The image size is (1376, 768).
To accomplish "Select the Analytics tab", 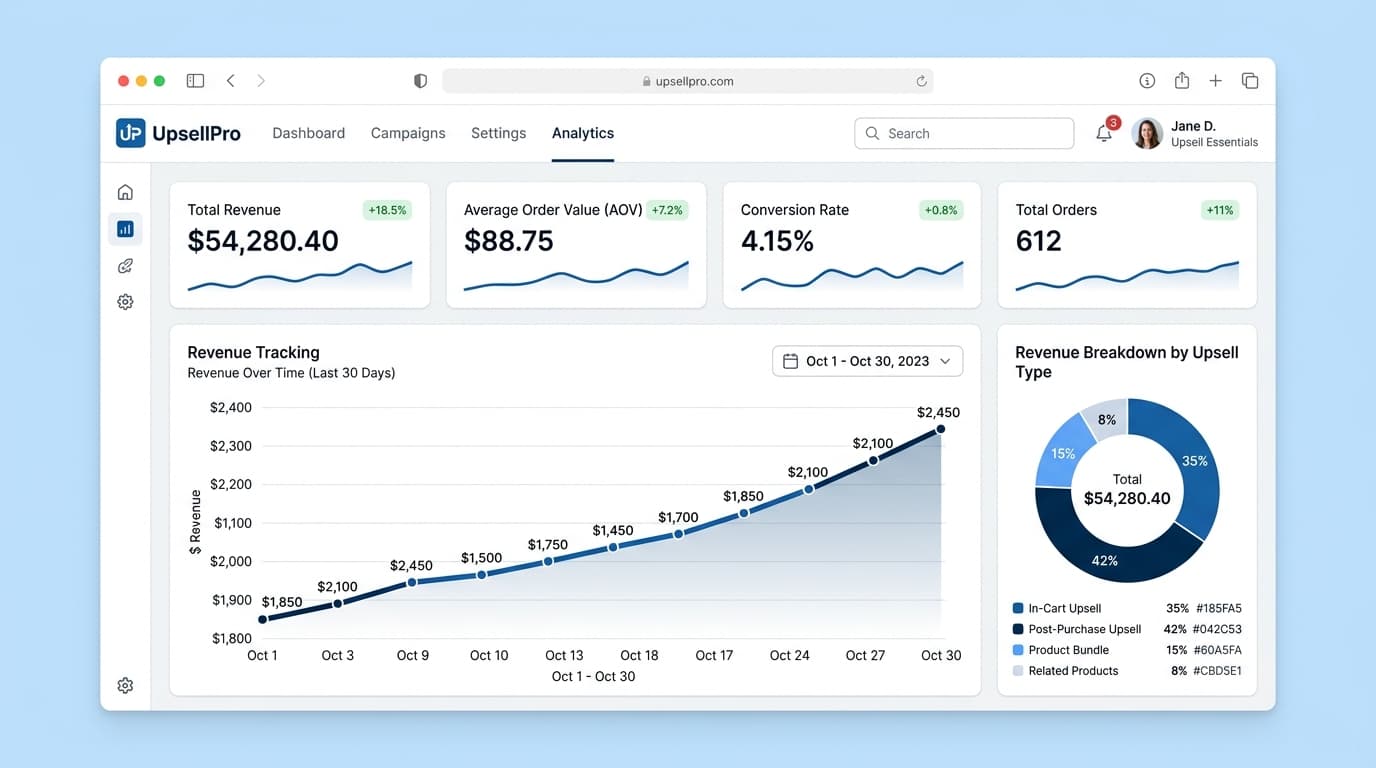I will tap(583, 133).
